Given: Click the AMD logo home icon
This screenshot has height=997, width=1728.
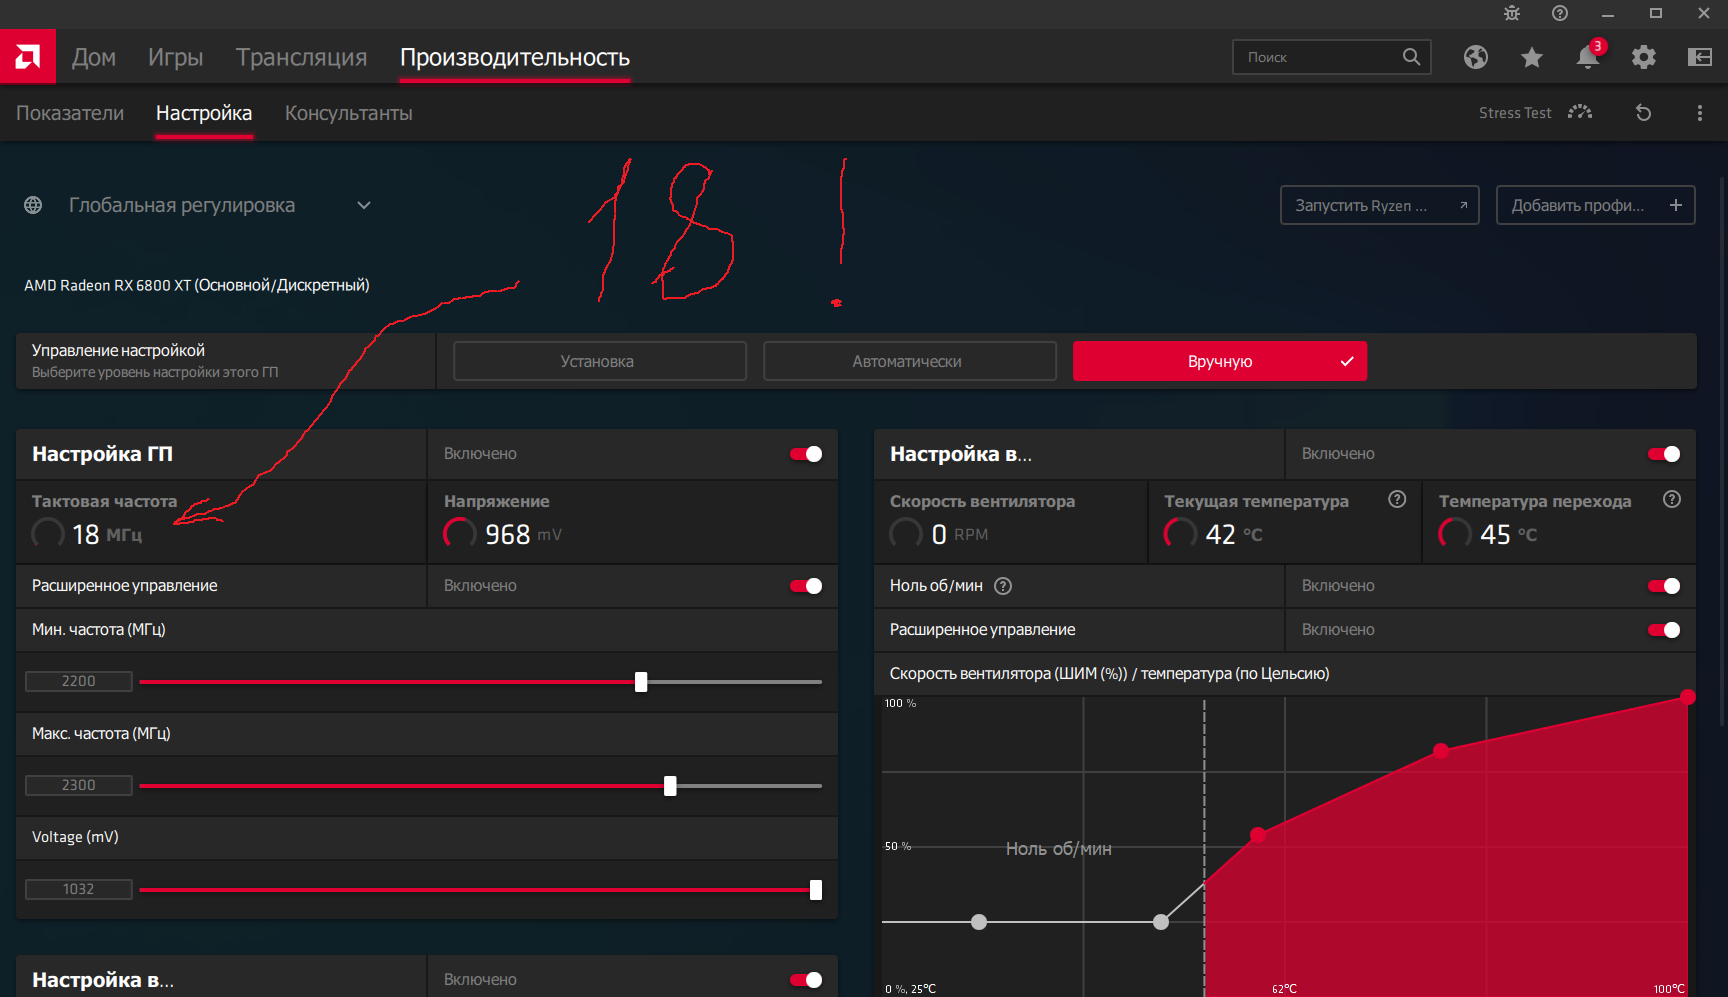Looking at the screenshot, I should (x=28, y=57).
